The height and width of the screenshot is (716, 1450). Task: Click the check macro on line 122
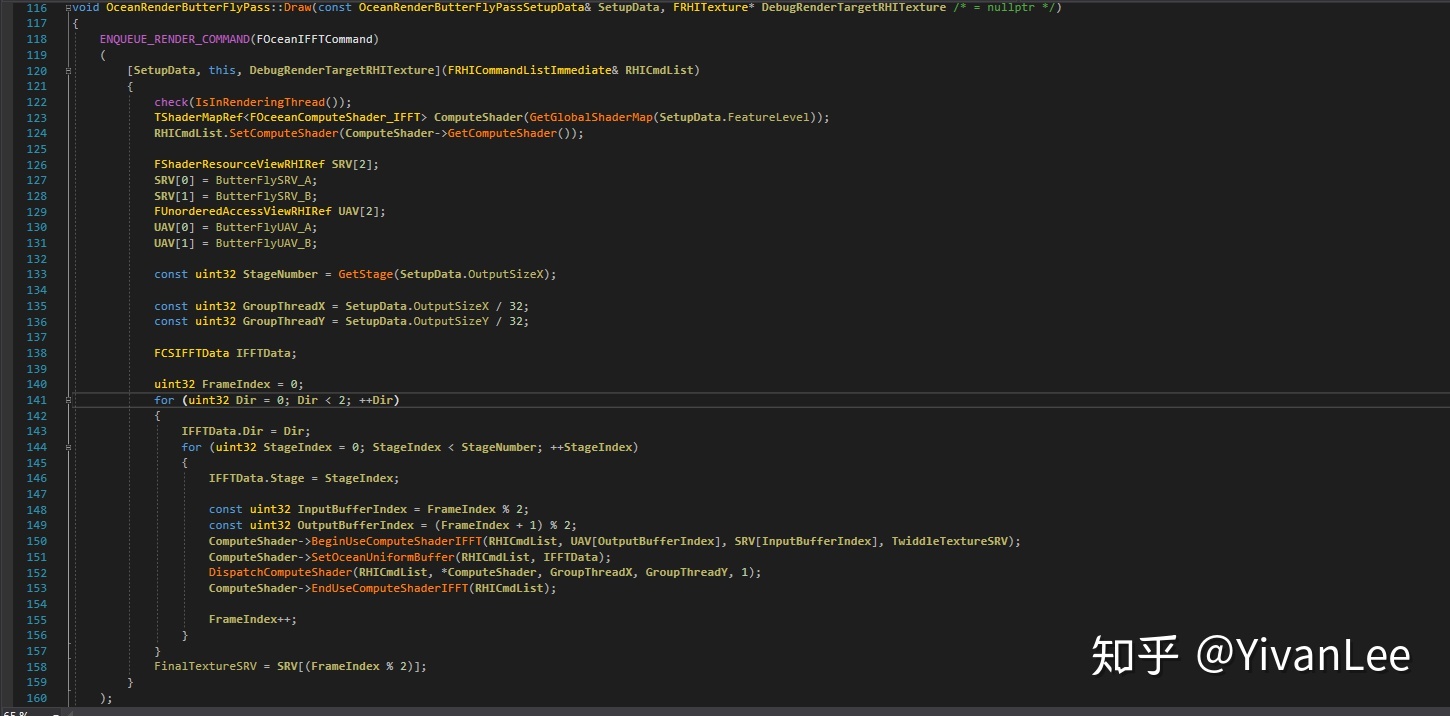[x=171, y=102]
